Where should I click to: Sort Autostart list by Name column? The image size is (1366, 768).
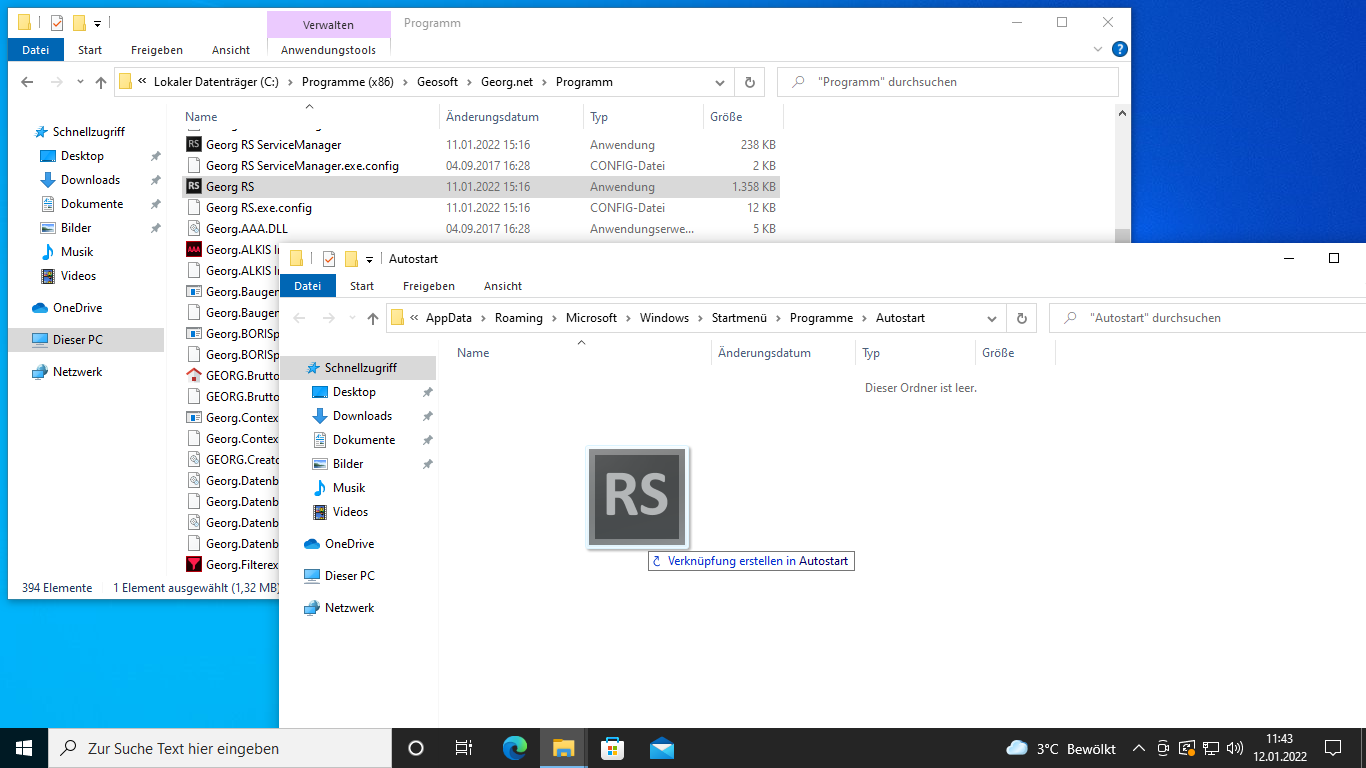pos(578,353)
